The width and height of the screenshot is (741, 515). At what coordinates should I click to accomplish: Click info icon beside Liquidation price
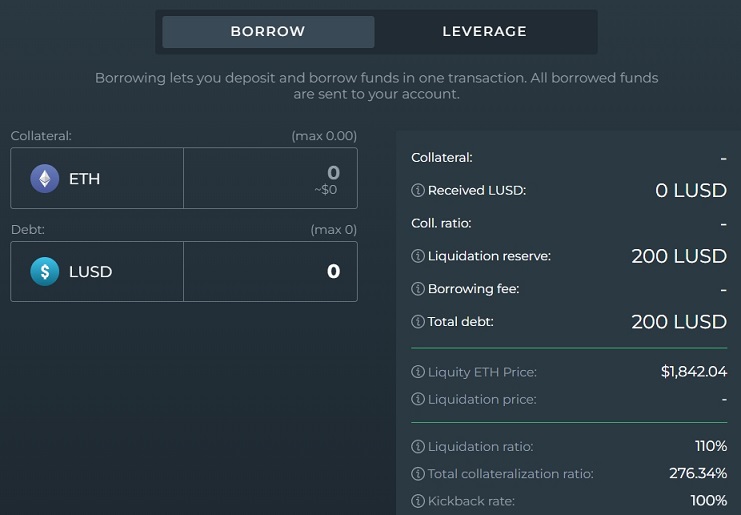(x=418, y=399)
